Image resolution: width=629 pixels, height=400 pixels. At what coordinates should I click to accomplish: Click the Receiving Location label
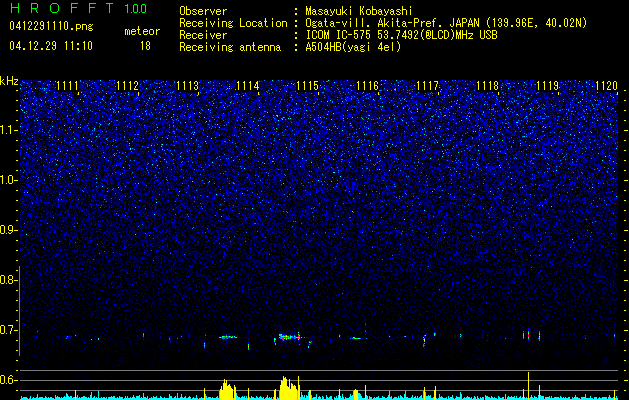233,23
